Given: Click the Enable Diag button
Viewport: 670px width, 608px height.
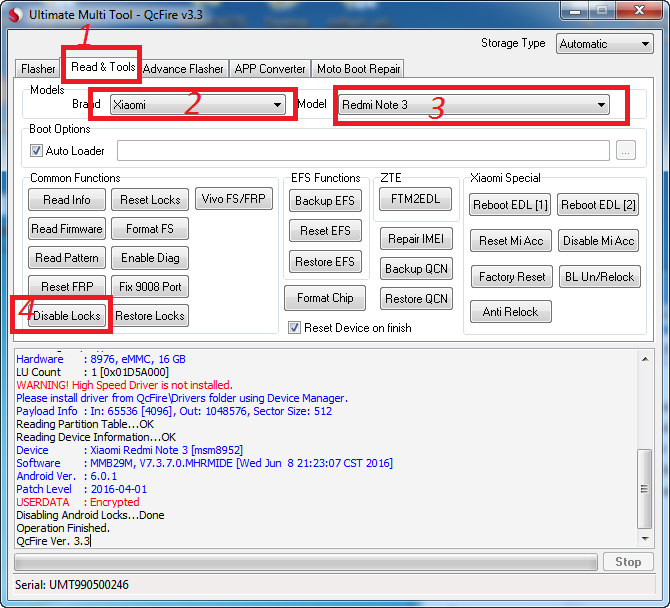Looking at the screenshot, I should pyautogui.click(x=150, y=258).
